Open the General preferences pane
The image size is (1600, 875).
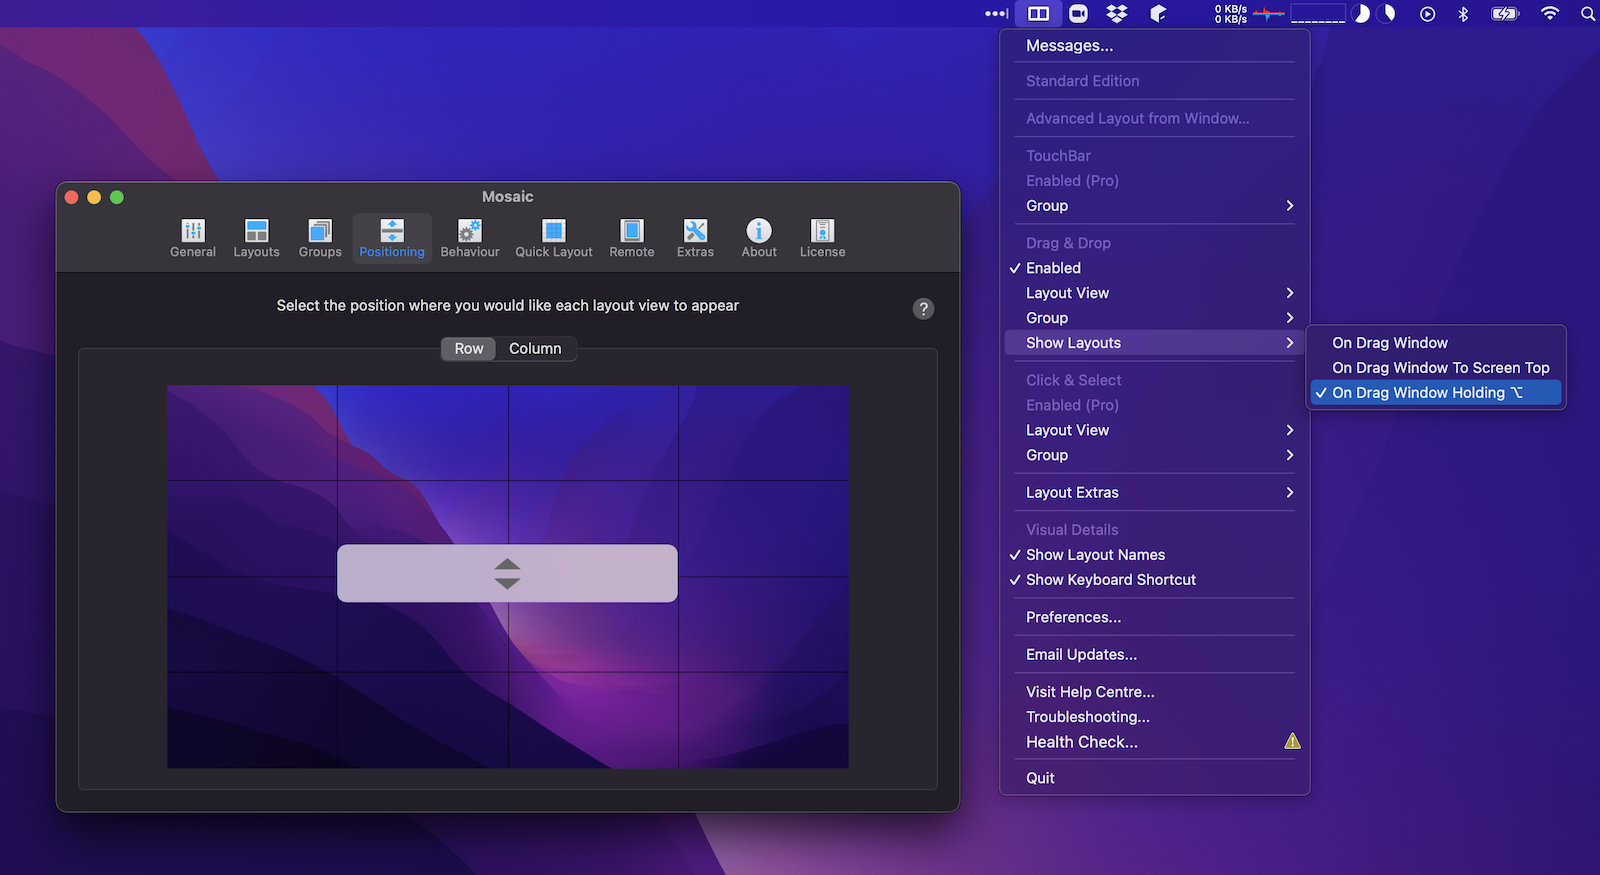coord(193,238)
